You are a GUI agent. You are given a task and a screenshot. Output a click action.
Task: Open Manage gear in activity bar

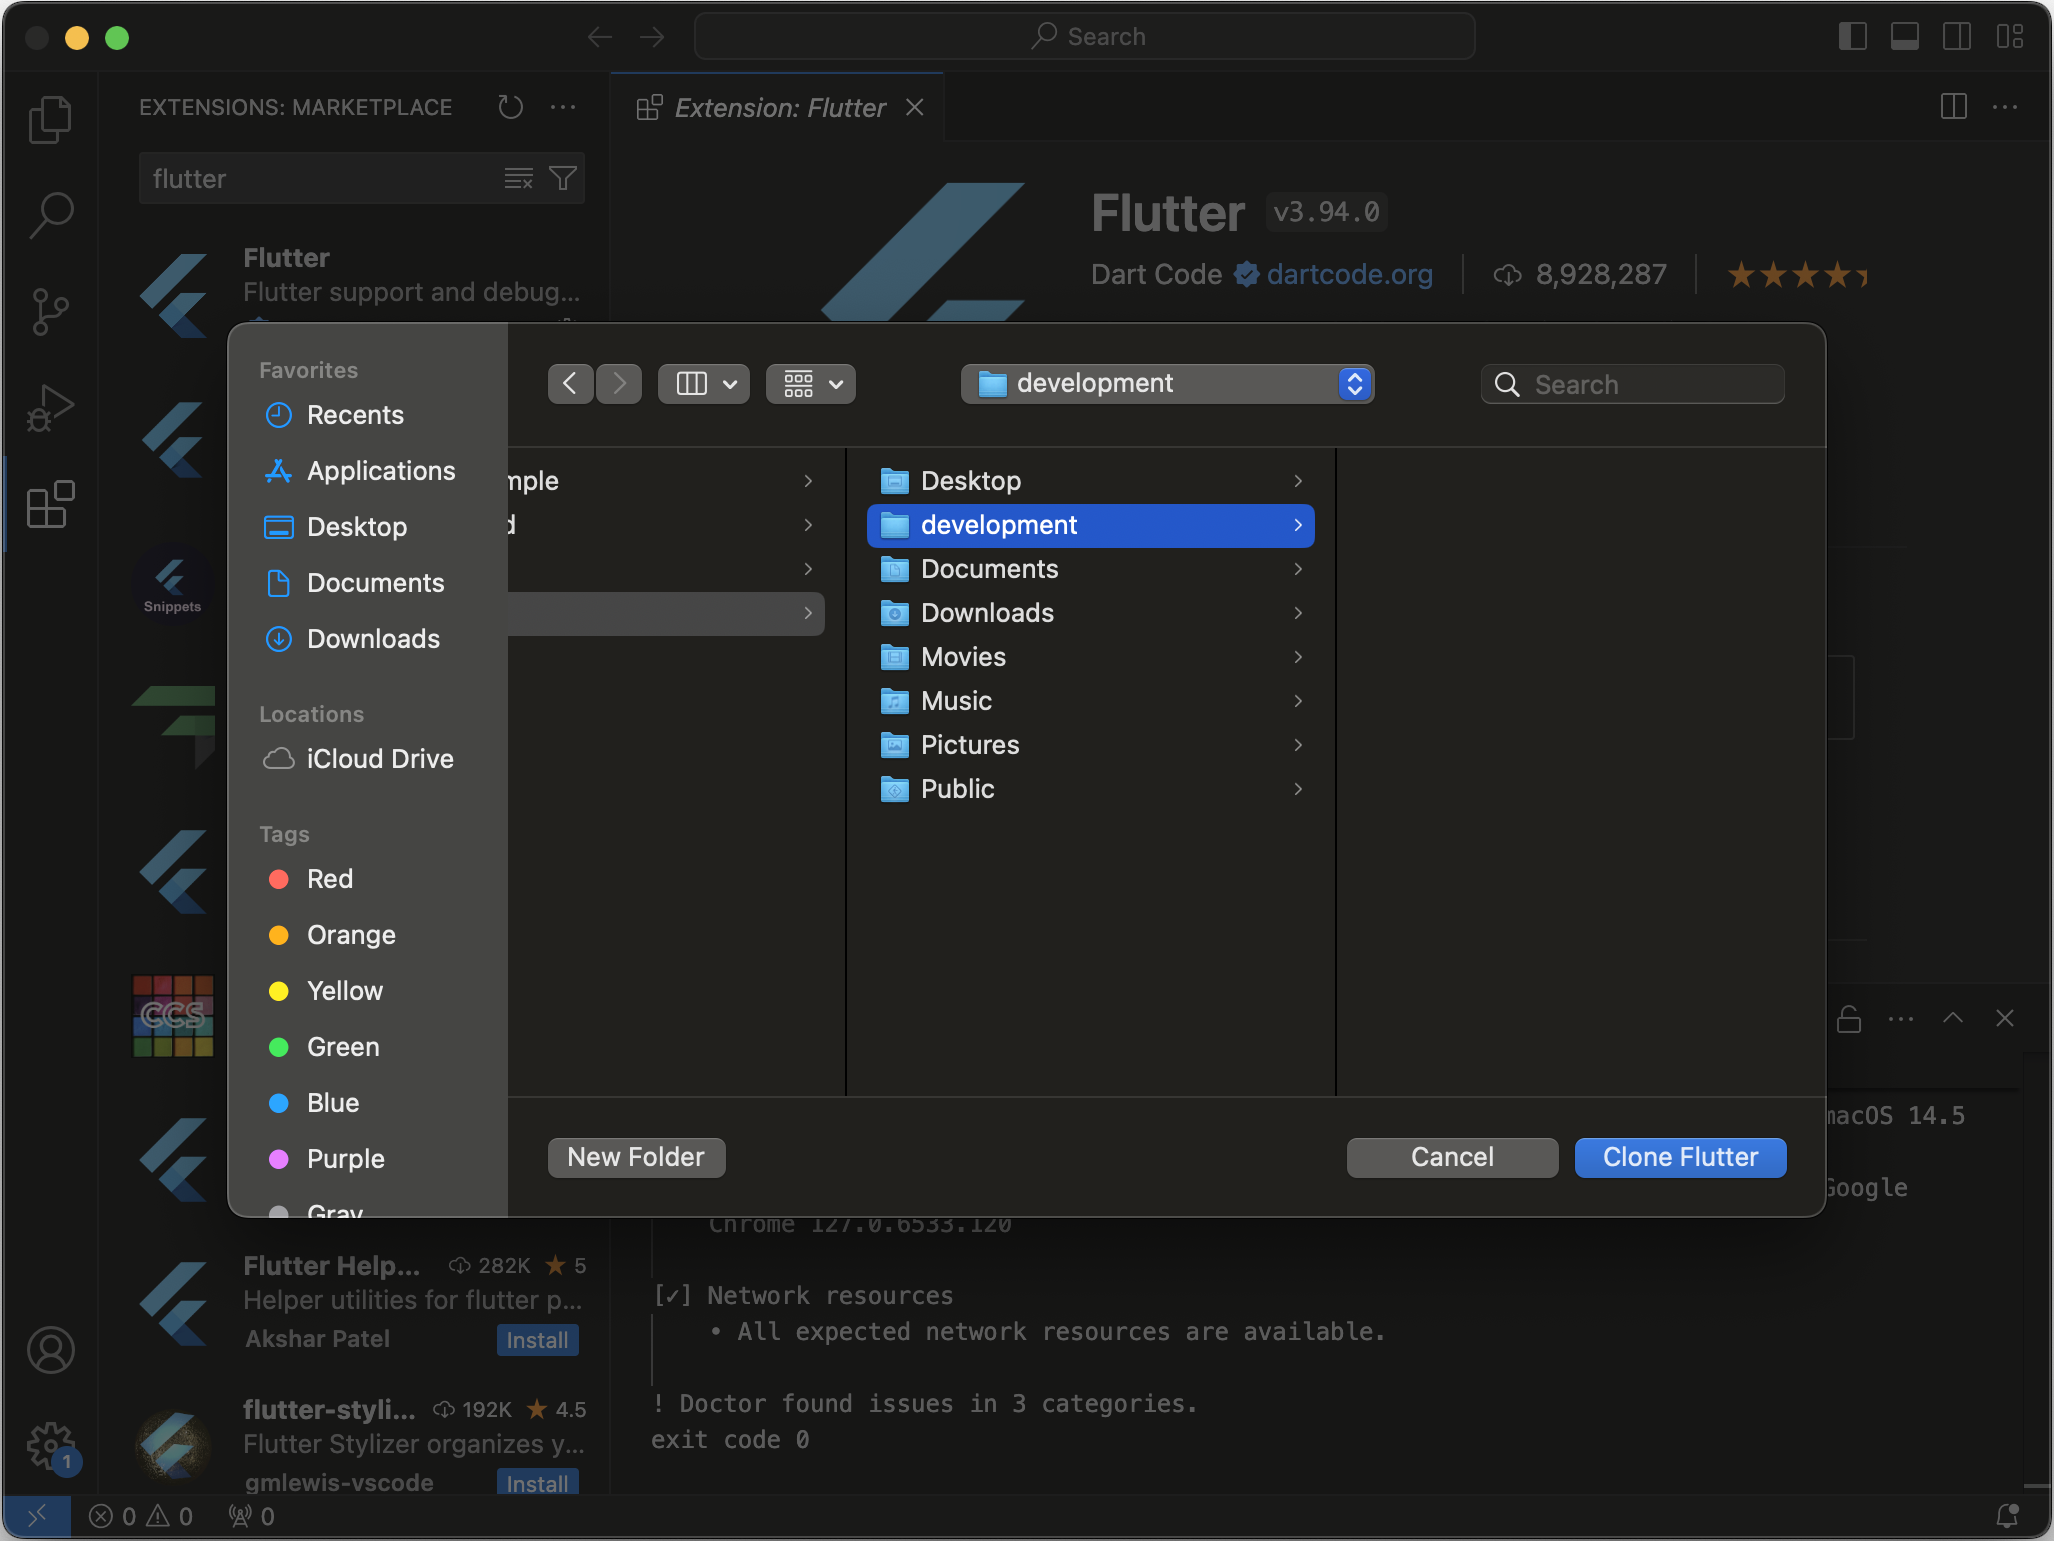tap(50, 1446)
